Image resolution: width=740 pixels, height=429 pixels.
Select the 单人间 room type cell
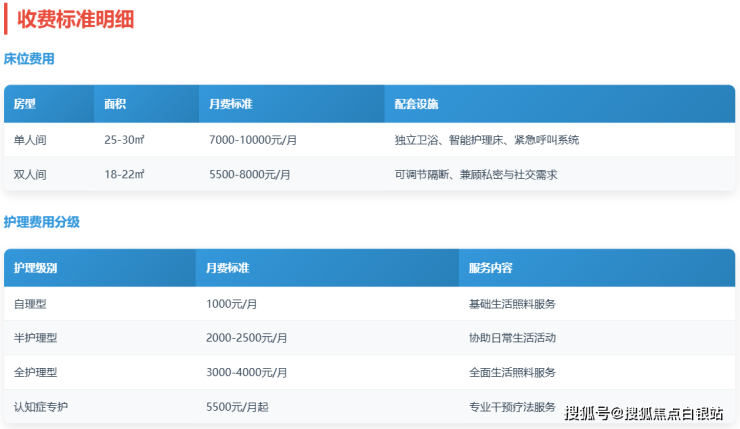(30, 140)
